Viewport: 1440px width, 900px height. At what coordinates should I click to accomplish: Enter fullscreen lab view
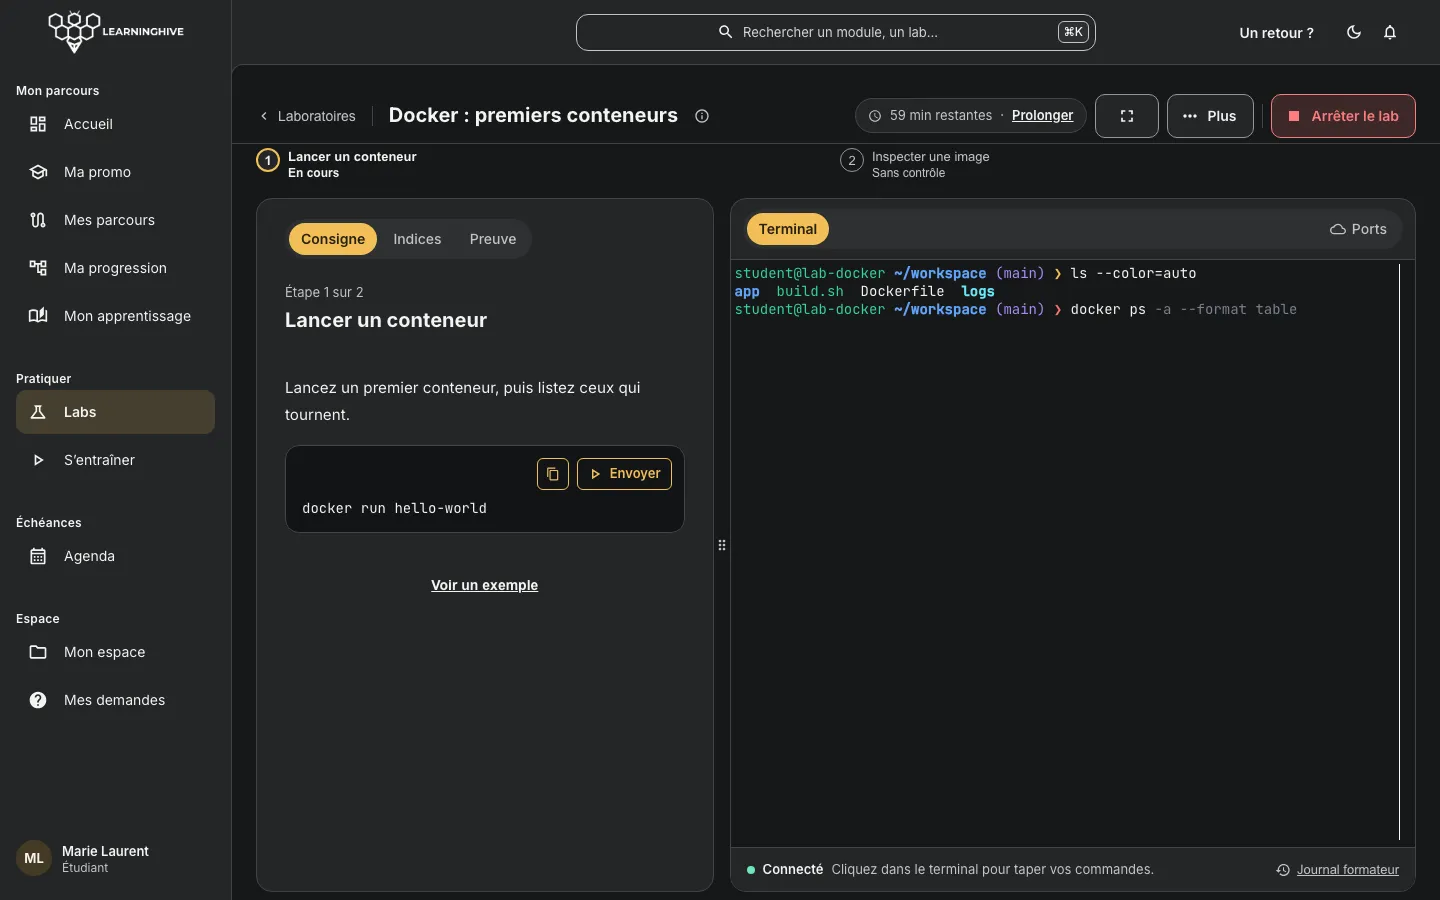[1127, 116]
